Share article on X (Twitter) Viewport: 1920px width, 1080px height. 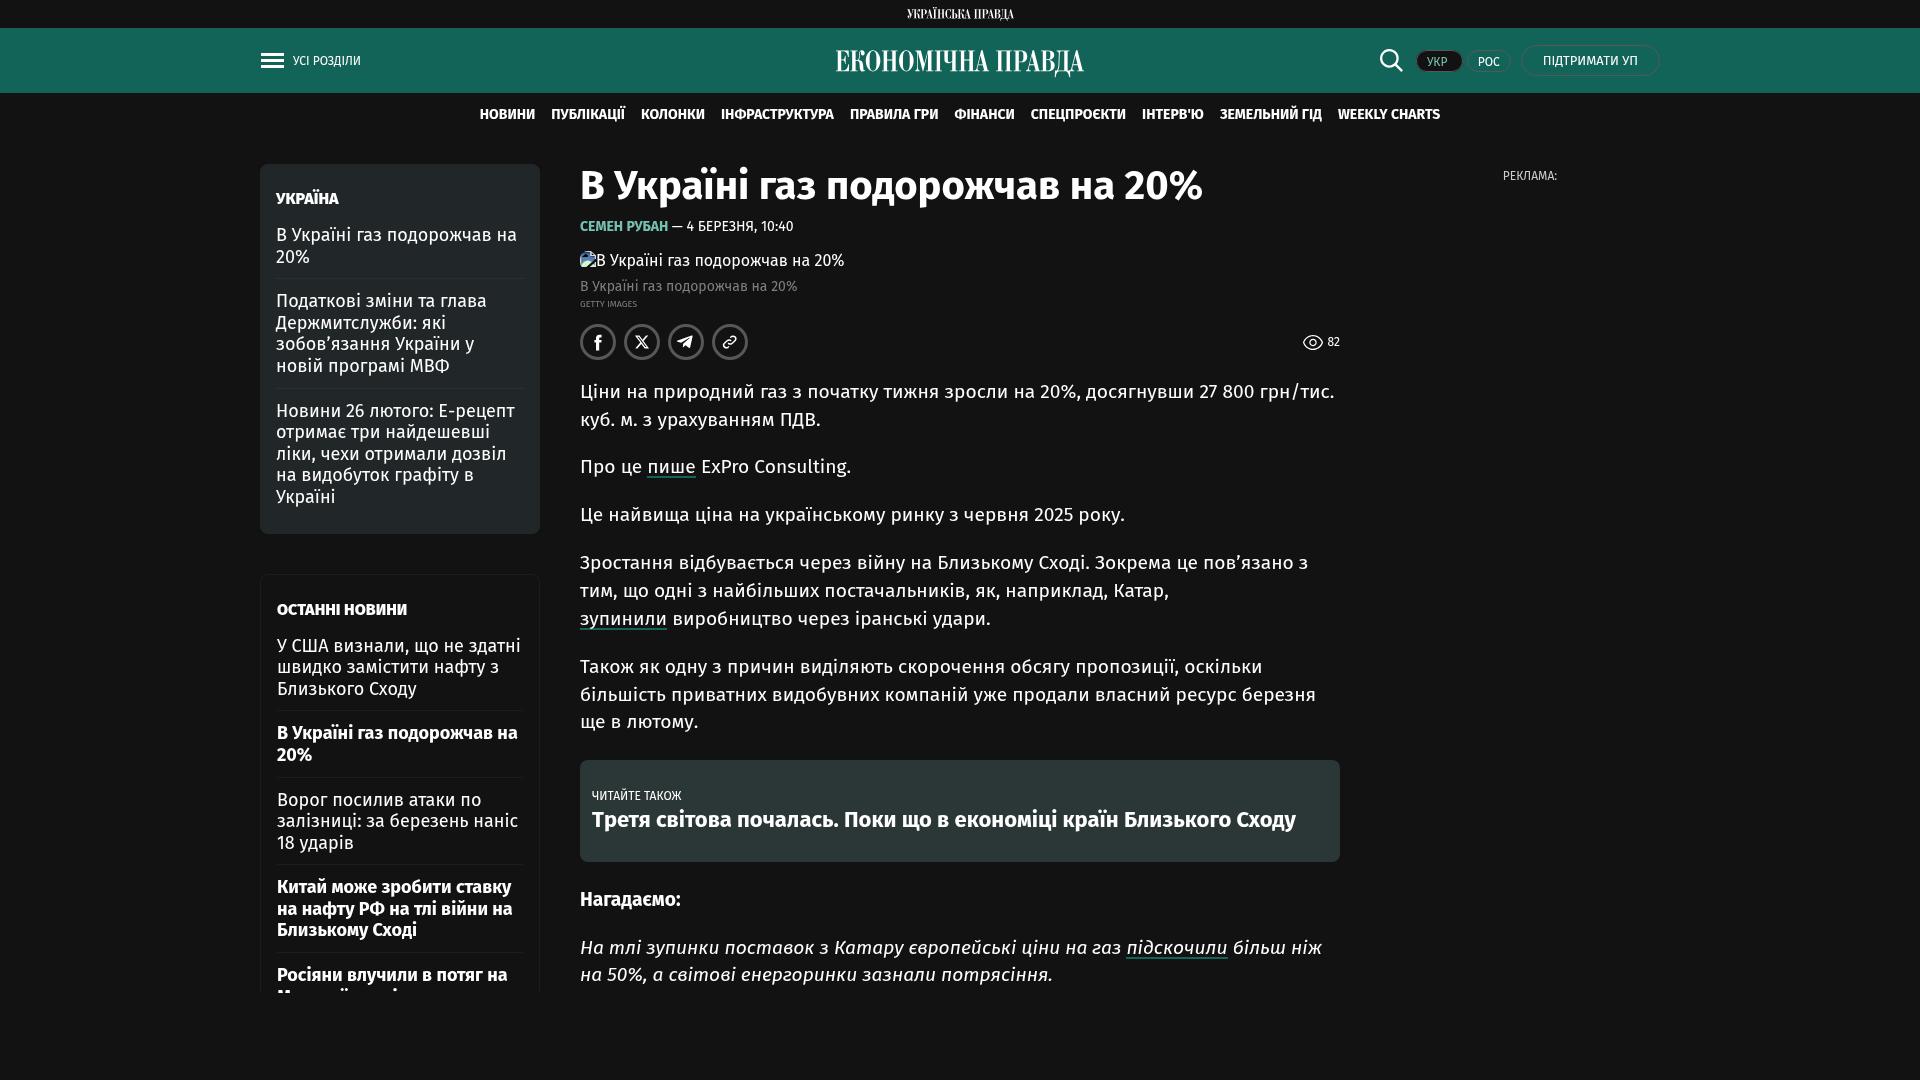click(x=642, y=342)
